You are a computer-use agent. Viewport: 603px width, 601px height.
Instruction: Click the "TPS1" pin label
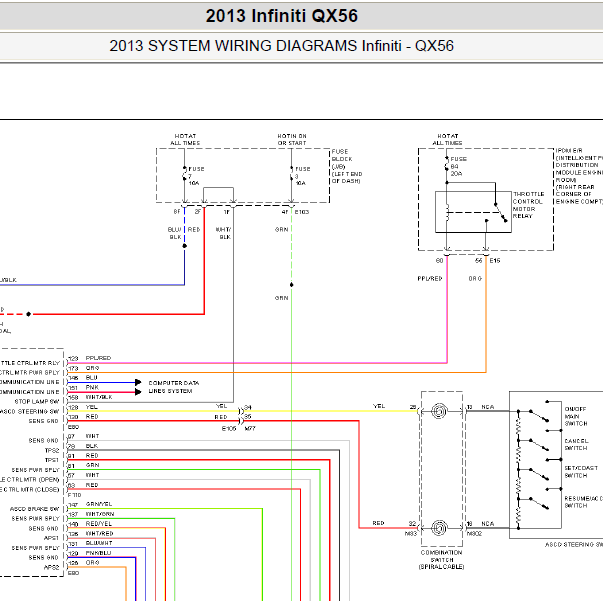click(x=52, y=460)
